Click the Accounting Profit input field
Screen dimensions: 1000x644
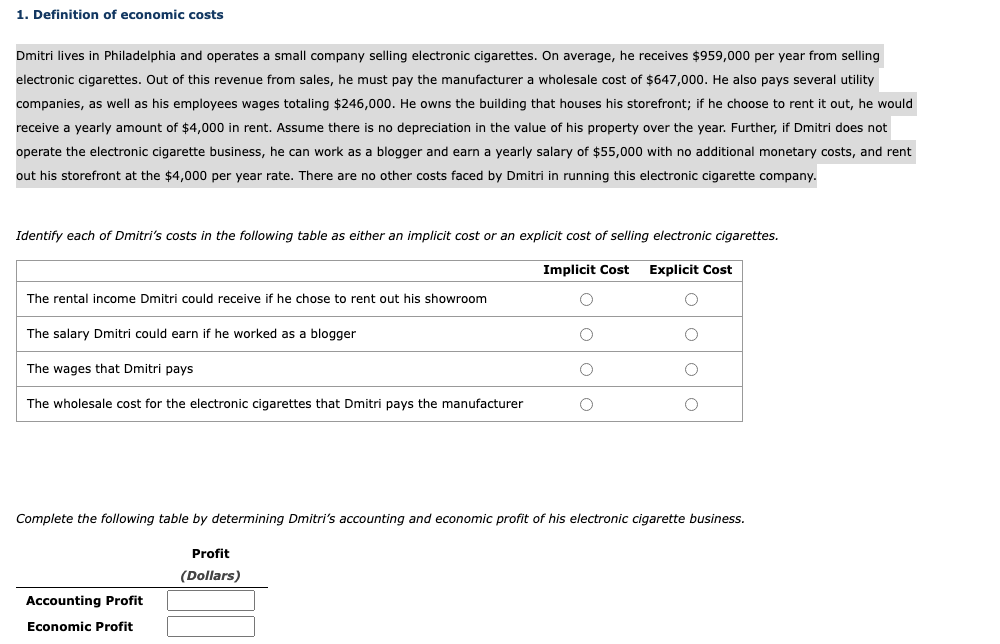pyautogui.click(x=210, y=600)
